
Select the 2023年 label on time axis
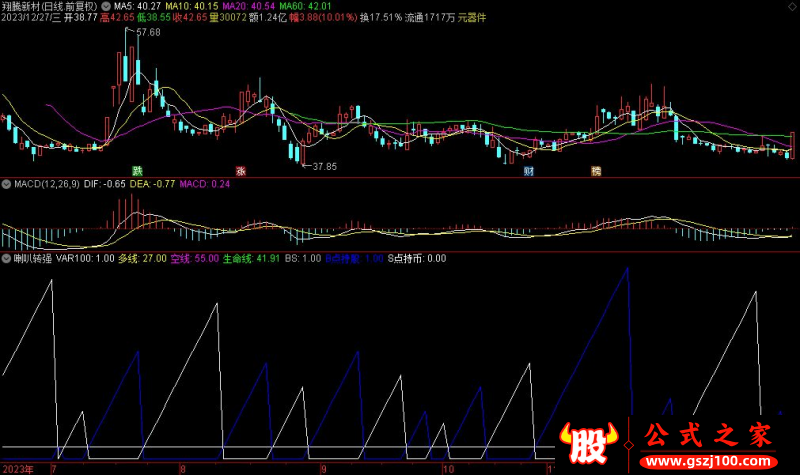point(18,467)
